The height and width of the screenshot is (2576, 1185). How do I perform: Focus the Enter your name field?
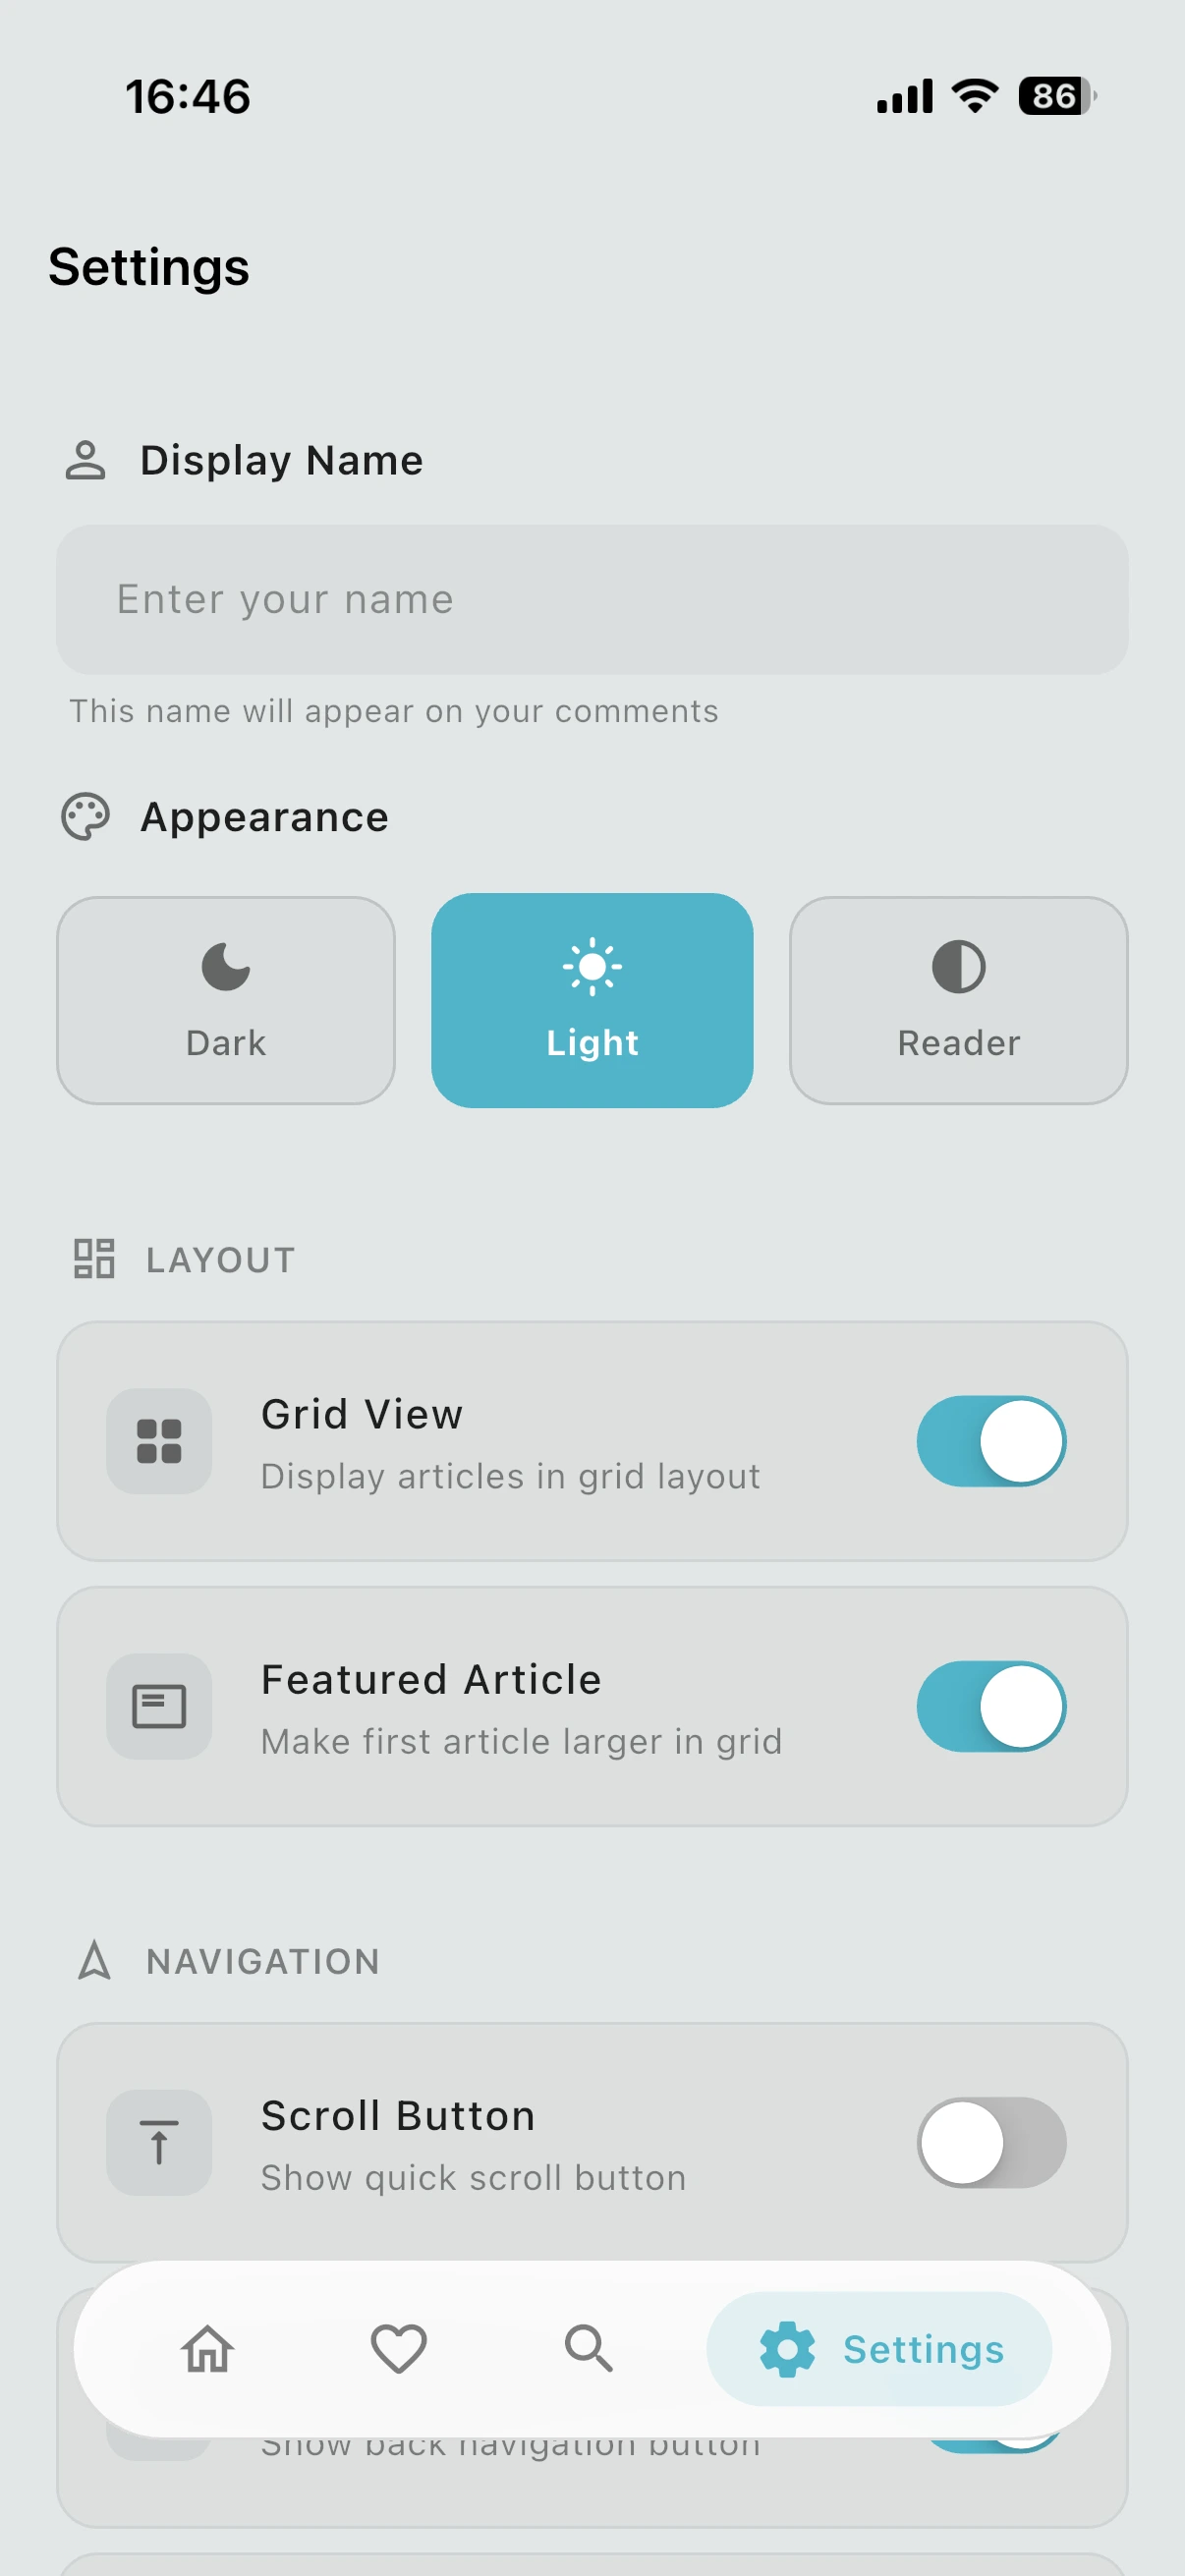click(x=592, y=599)
